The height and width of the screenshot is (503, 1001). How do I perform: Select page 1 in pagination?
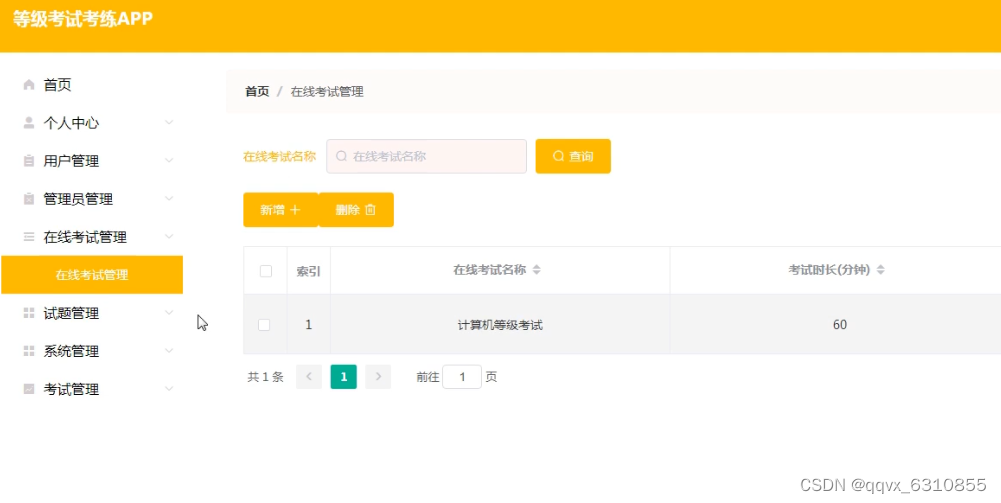343,377
